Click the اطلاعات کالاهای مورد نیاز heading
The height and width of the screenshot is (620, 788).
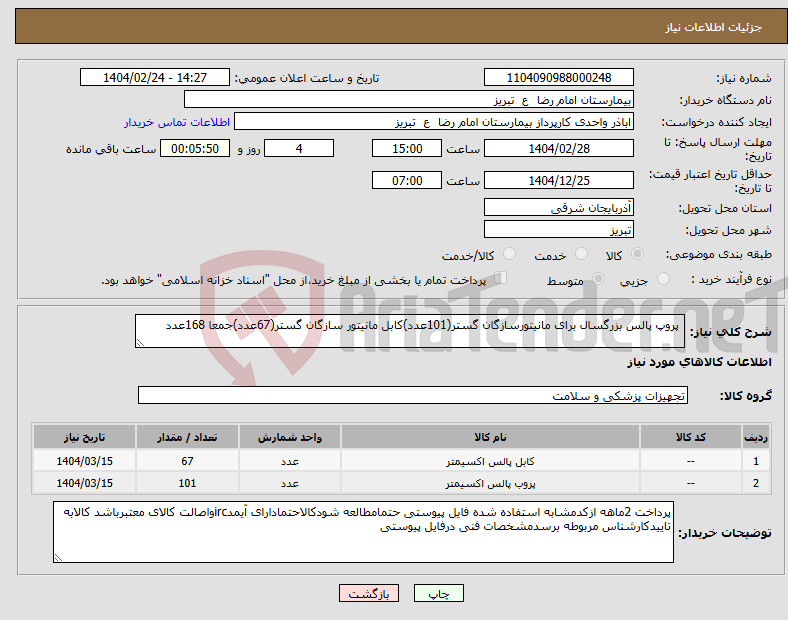(699, 362)
